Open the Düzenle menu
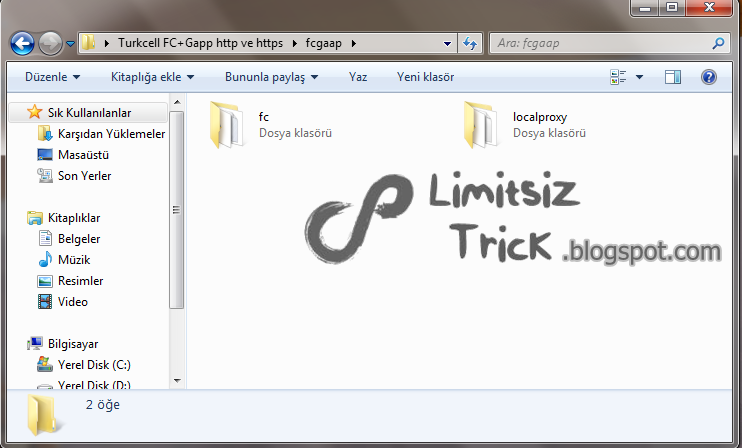The height and width of the screenshot is (448, 742). [x=52, y=77]
